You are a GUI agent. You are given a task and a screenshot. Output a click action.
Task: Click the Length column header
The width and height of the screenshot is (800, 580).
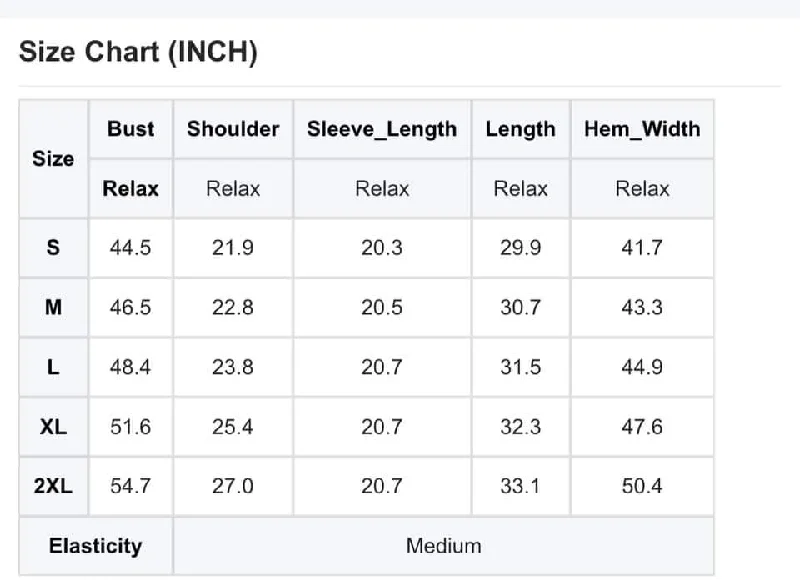coord(520,130)
